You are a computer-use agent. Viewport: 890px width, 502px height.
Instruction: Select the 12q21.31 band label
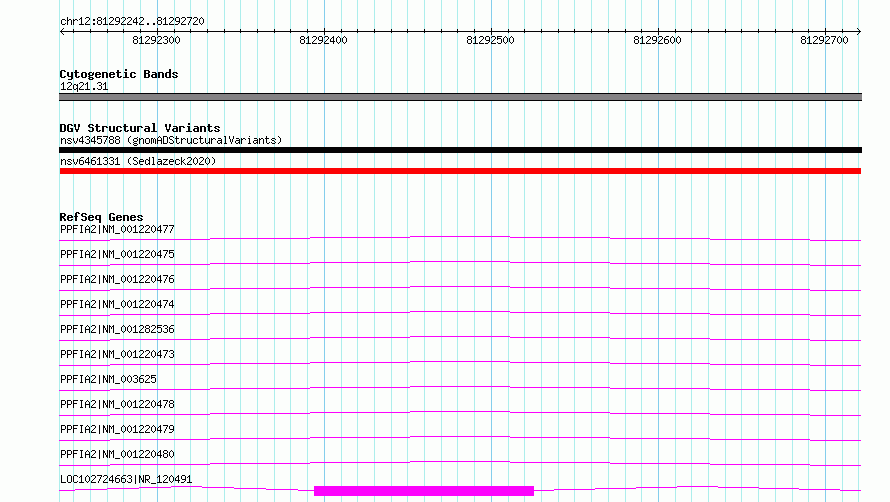tap(84, 86)
